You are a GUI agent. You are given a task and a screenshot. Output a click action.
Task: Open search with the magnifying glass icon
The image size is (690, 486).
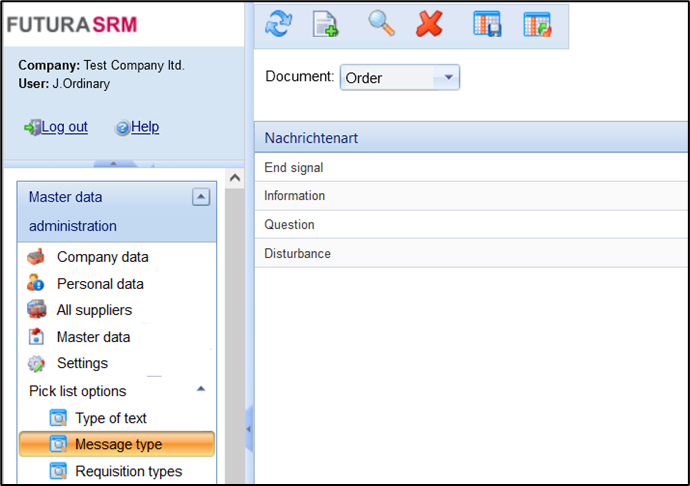(x=381, y=24)
